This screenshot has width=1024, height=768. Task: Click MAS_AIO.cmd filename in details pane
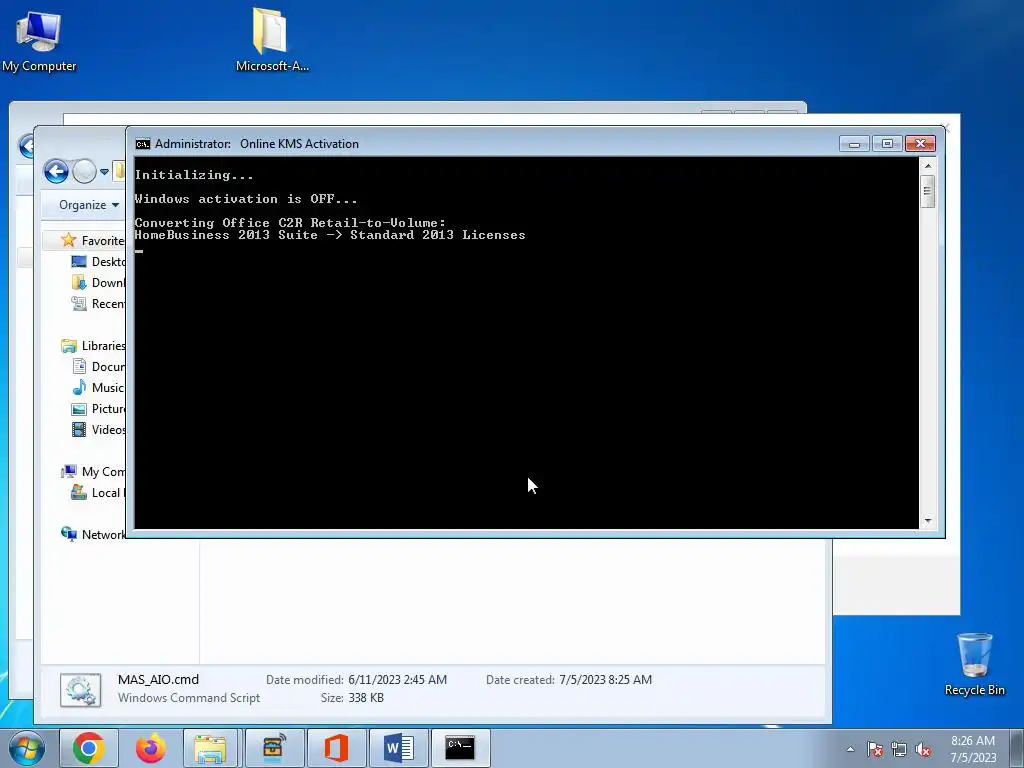click(158, 680)
